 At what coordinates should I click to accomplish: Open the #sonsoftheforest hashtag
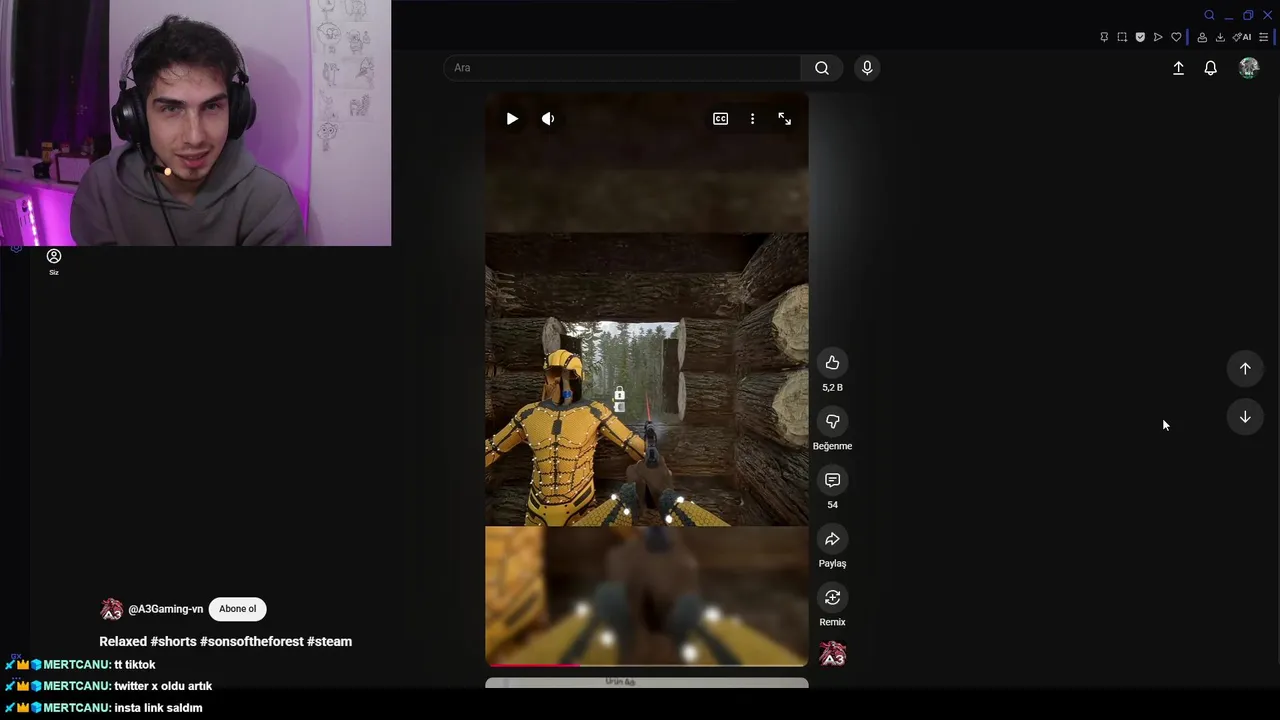251,642
